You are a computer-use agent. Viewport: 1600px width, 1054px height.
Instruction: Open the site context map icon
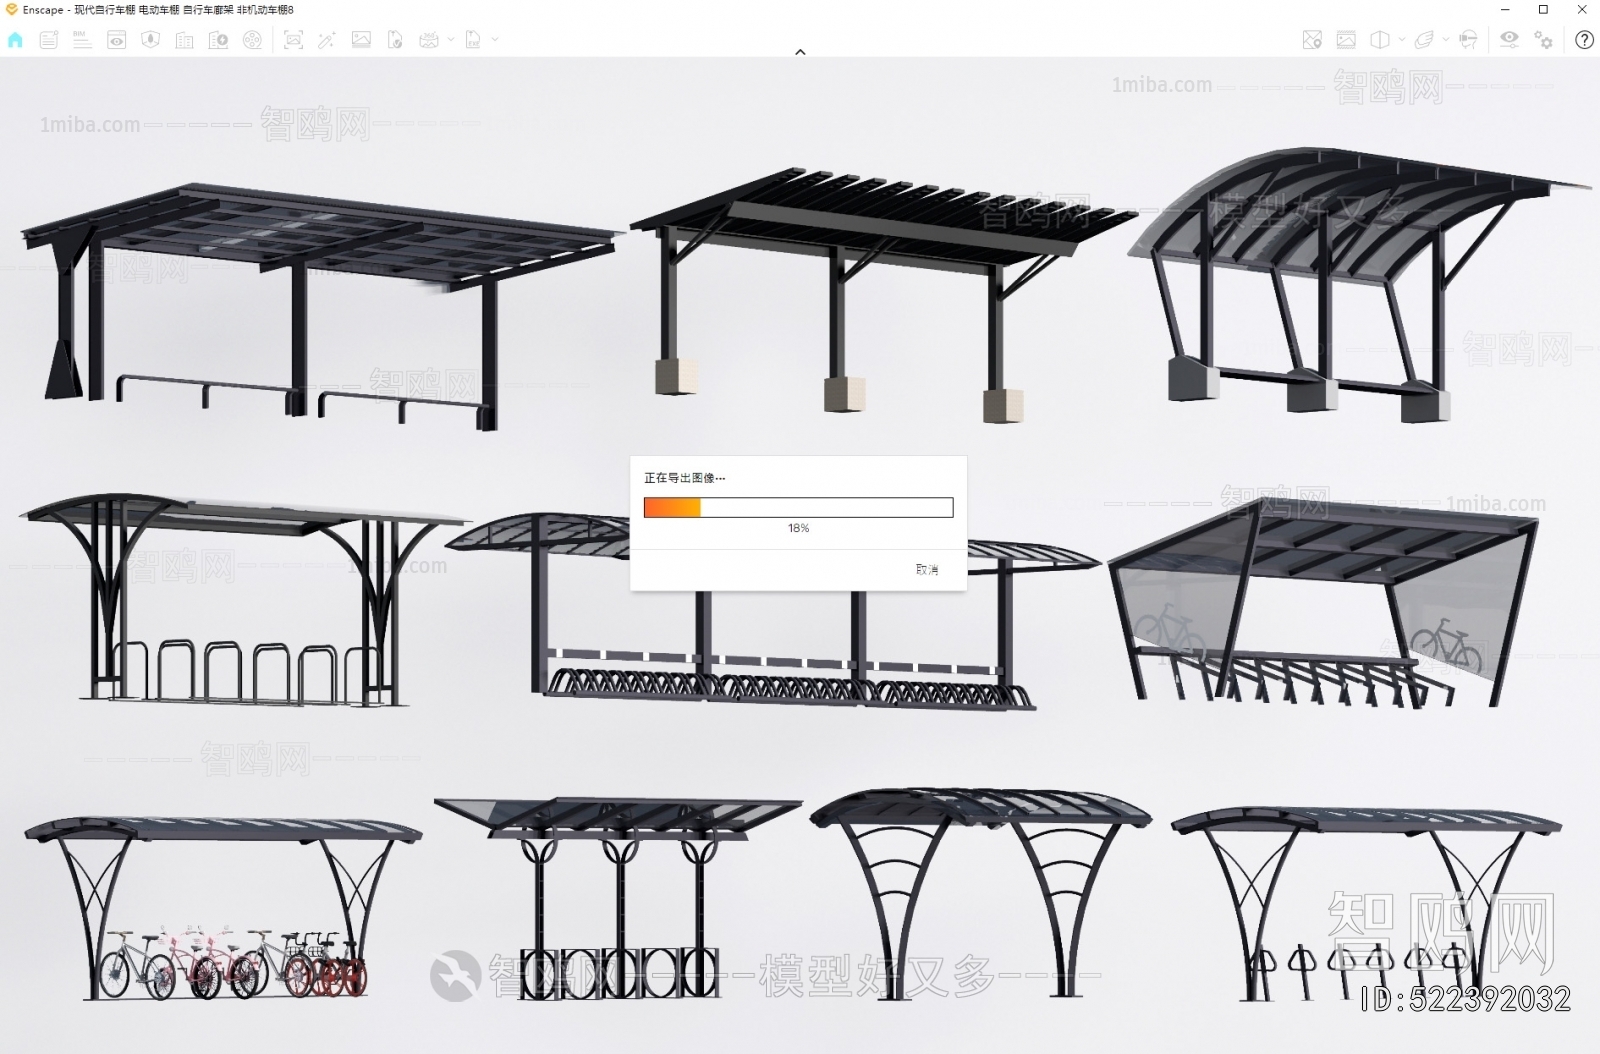tap(1312, 40)
